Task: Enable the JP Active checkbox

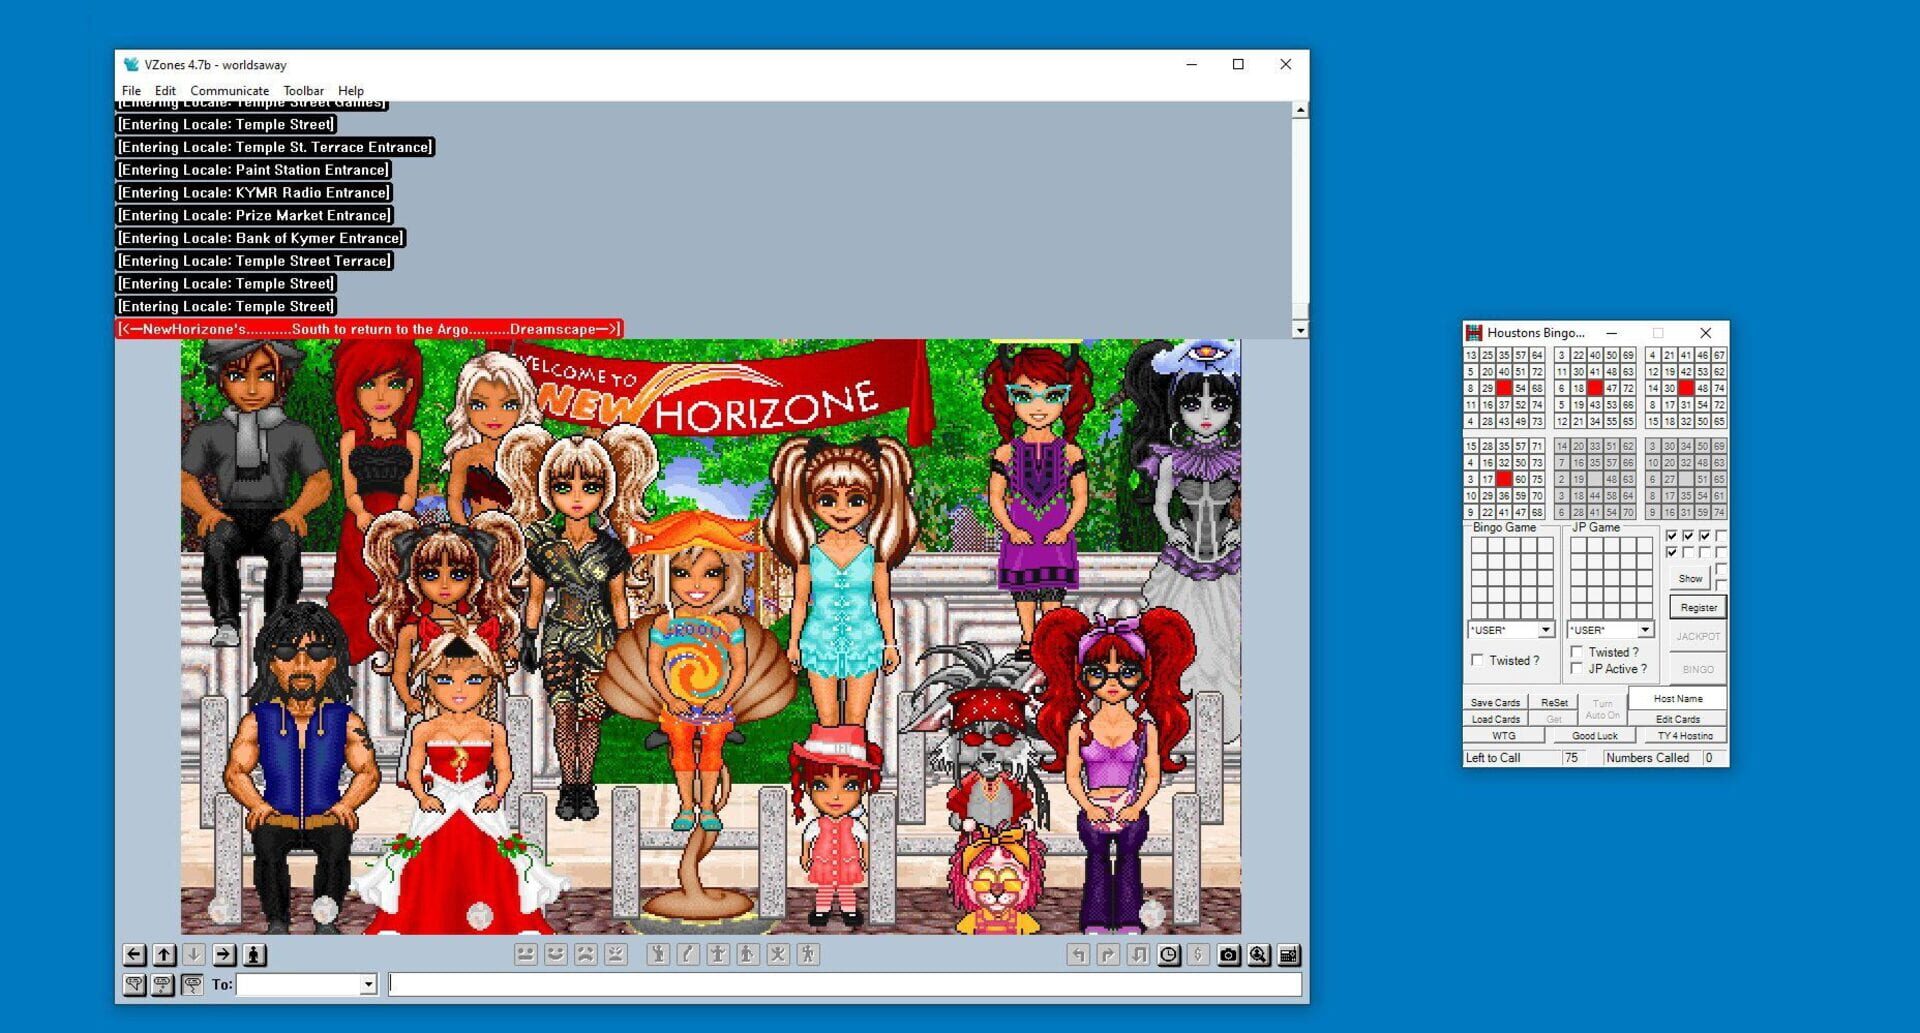Action: click(1577, 669)
